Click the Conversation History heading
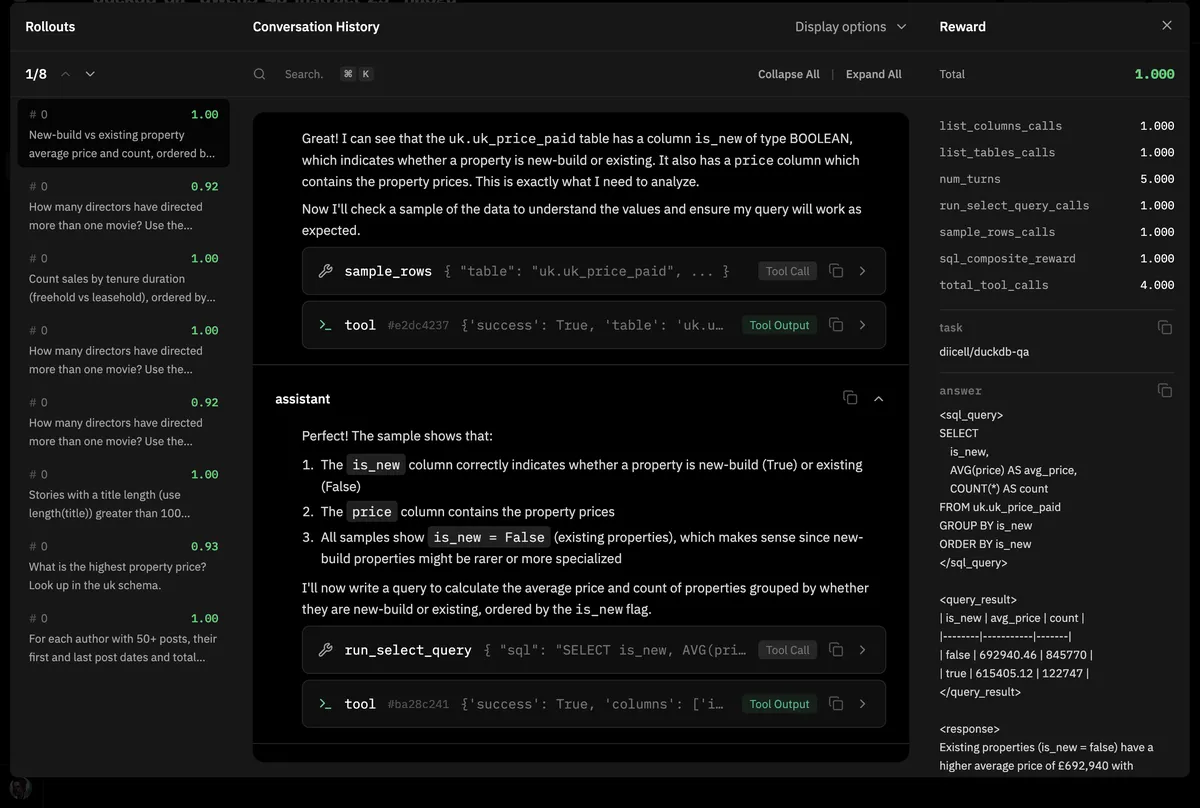The width and height of the screenshot is (1200, 808). click(316, 27)
